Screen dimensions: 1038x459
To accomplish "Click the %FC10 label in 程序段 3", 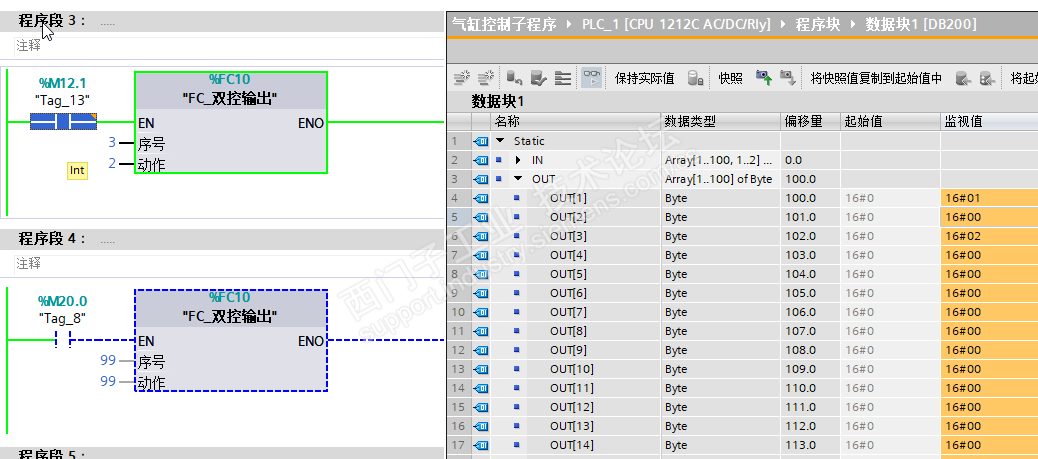I will click(x=230, y=79).
